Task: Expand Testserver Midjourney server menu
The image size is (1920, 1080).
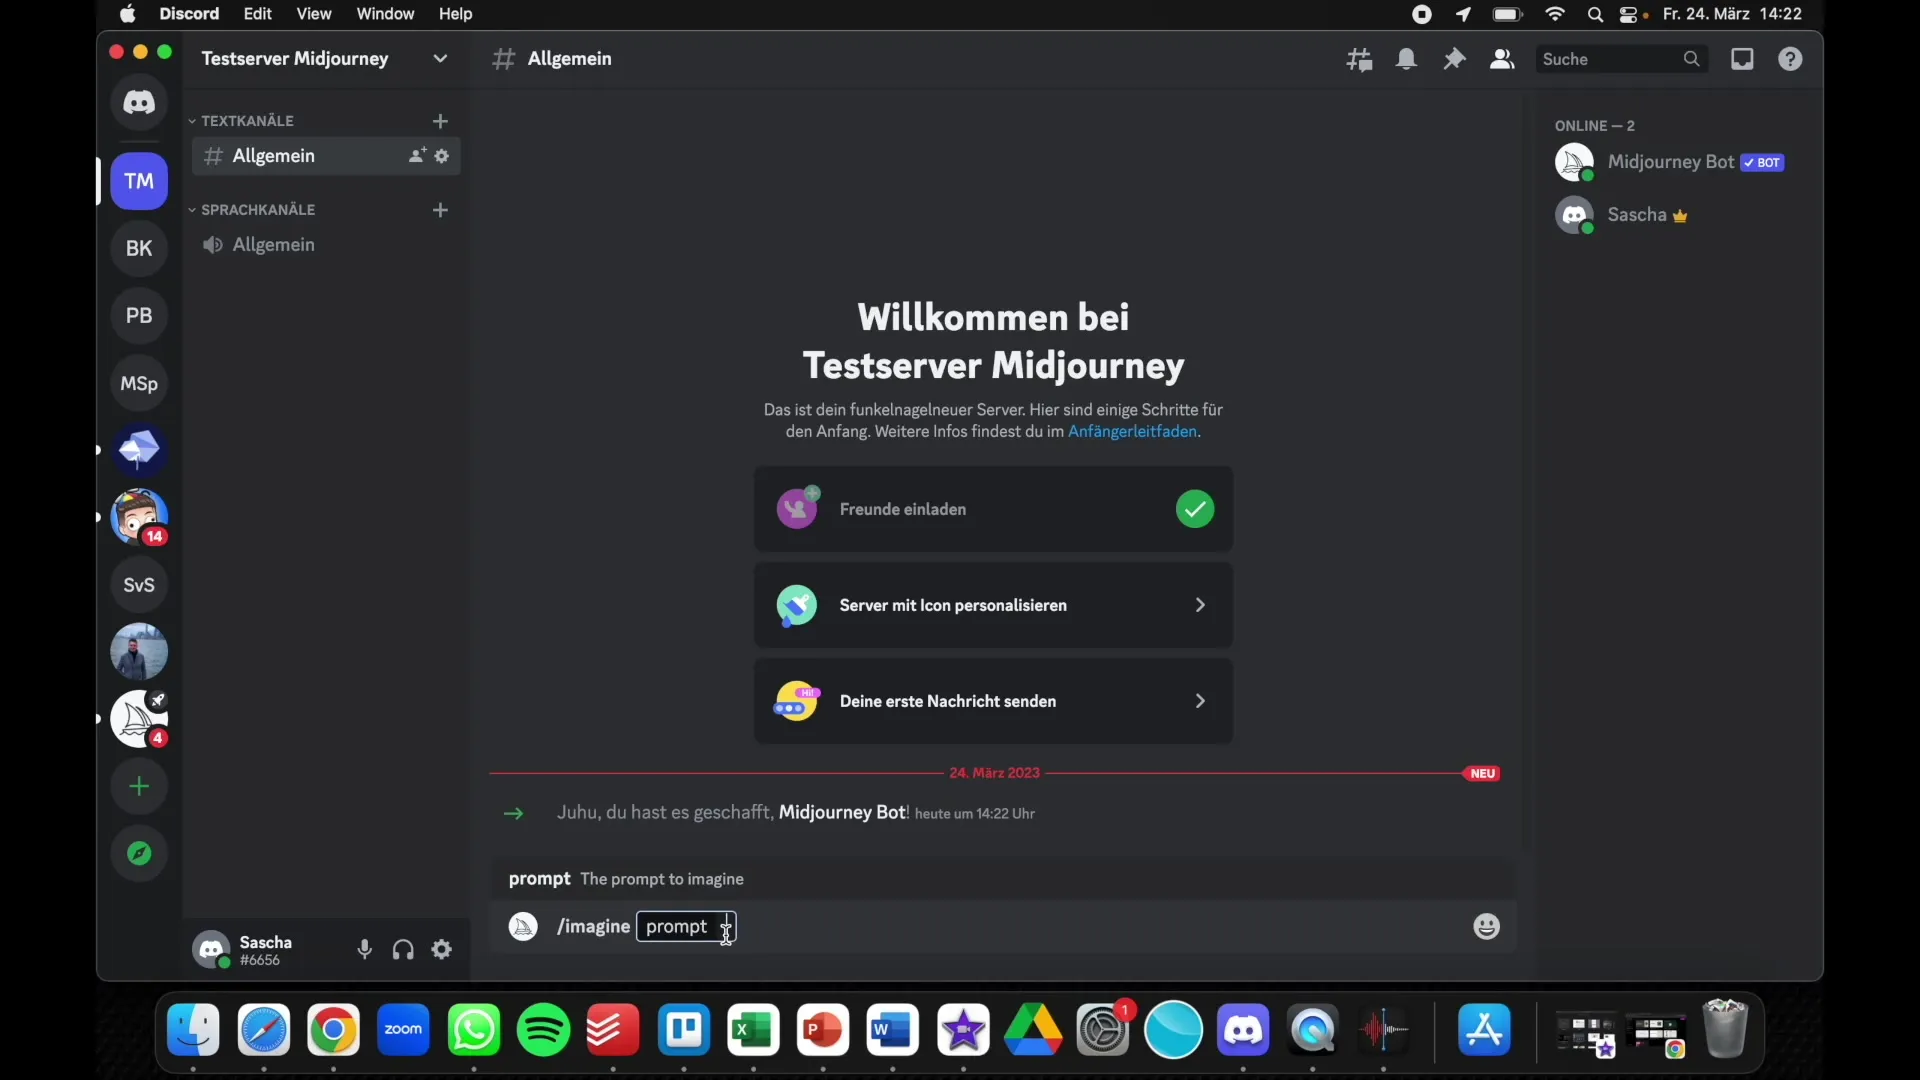Action: [x=440, y=59]
